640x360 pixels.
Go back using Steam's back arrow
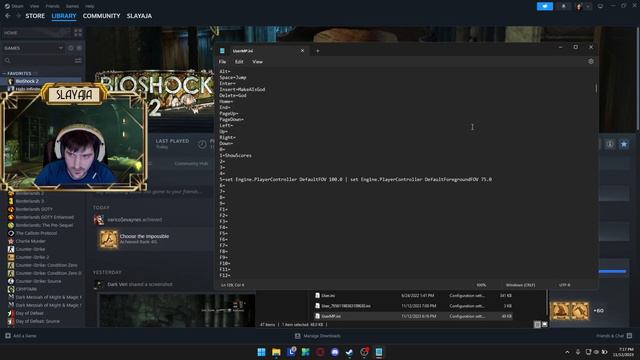click(x=8, y=16)
